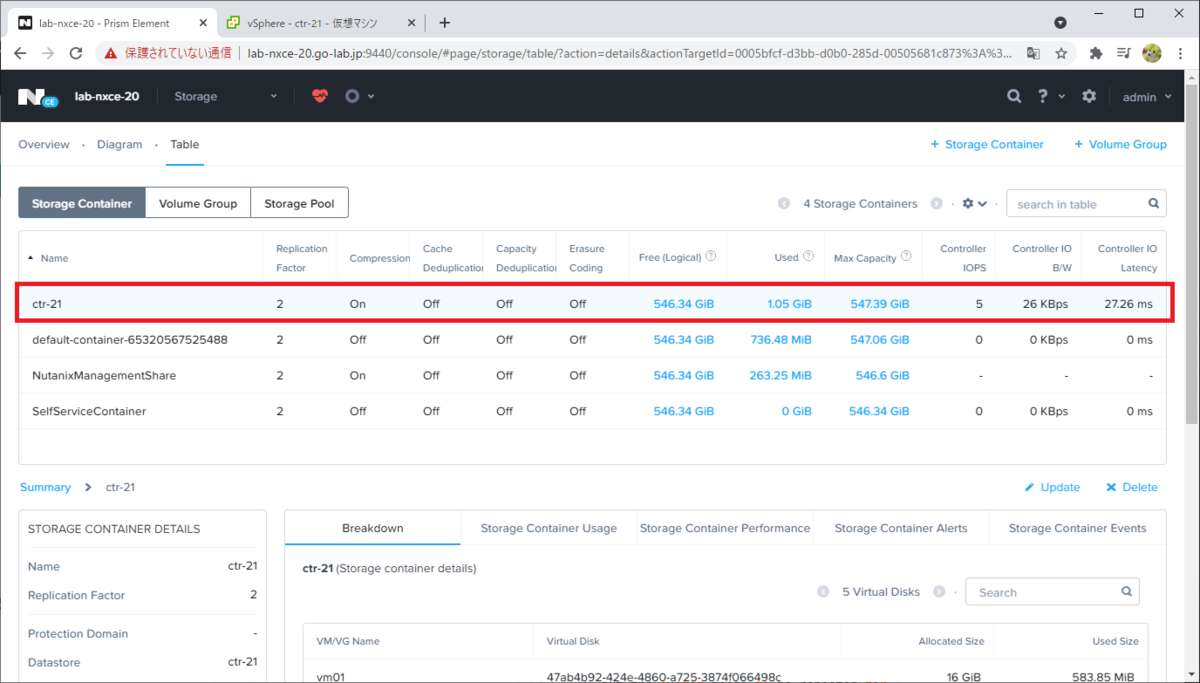Click 547.39 GiB max capacity value
The image size is (1200, 683).
(880, 303)
